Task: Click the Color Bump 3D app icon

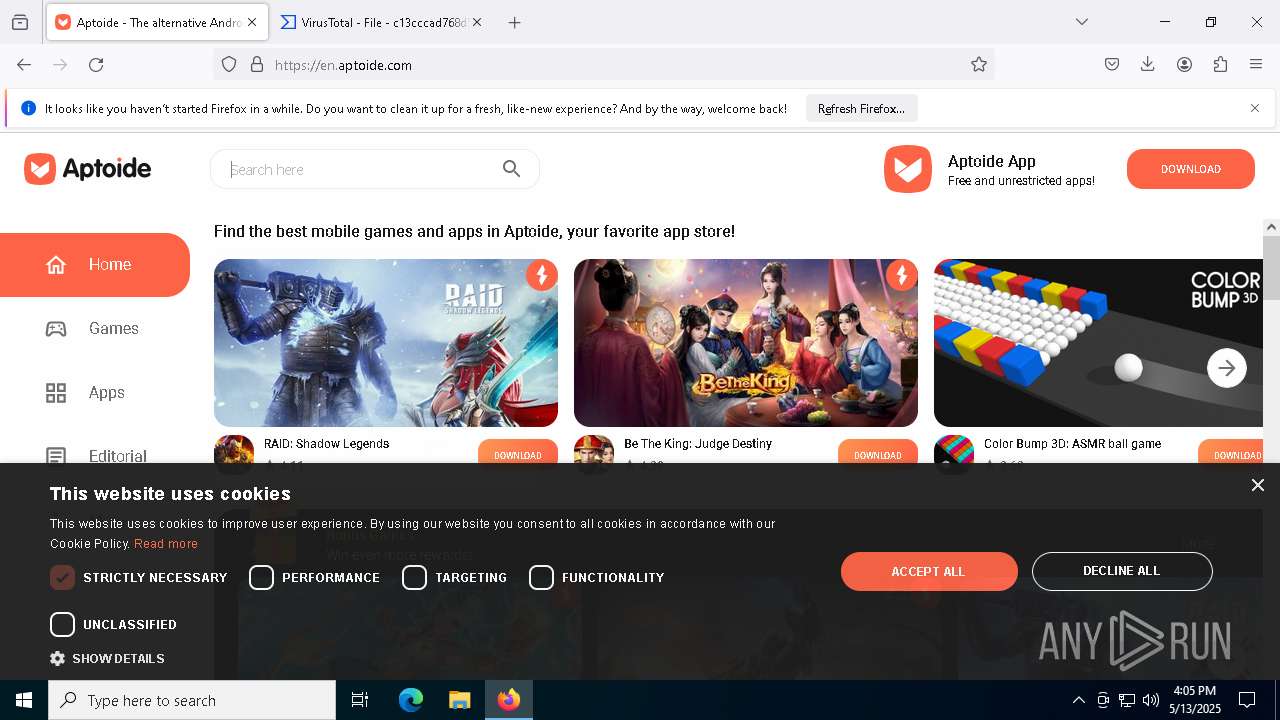Action: click(954, 450)
